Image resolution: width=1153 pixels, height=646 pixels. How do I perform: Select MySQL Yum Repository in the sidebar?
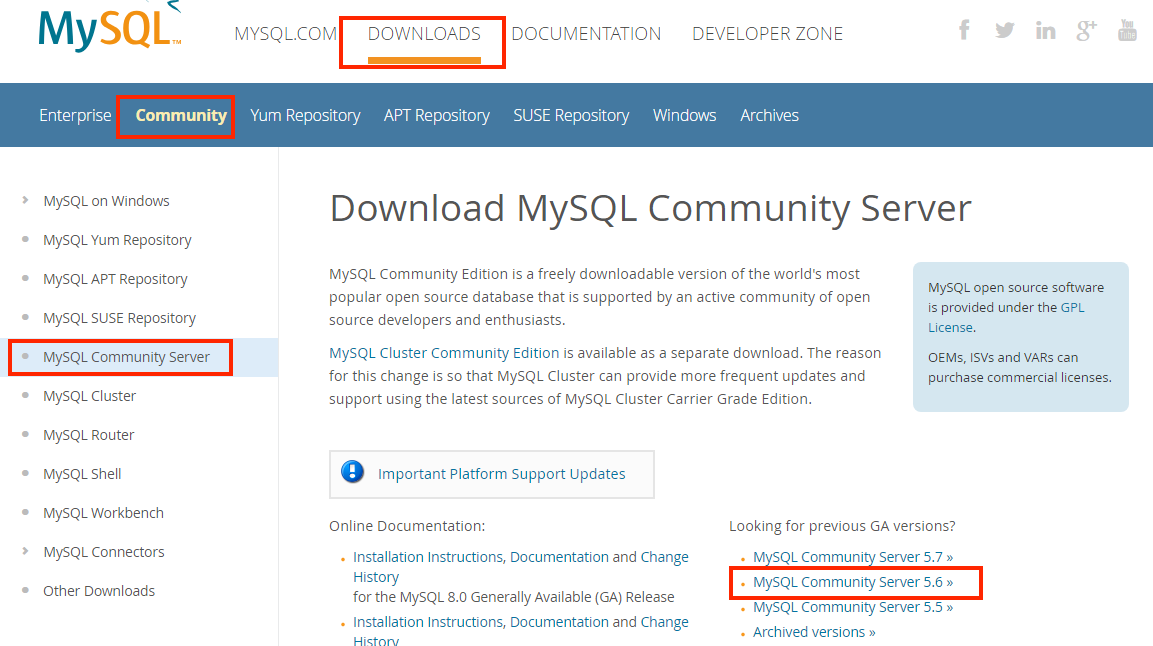tap(117, 240)
